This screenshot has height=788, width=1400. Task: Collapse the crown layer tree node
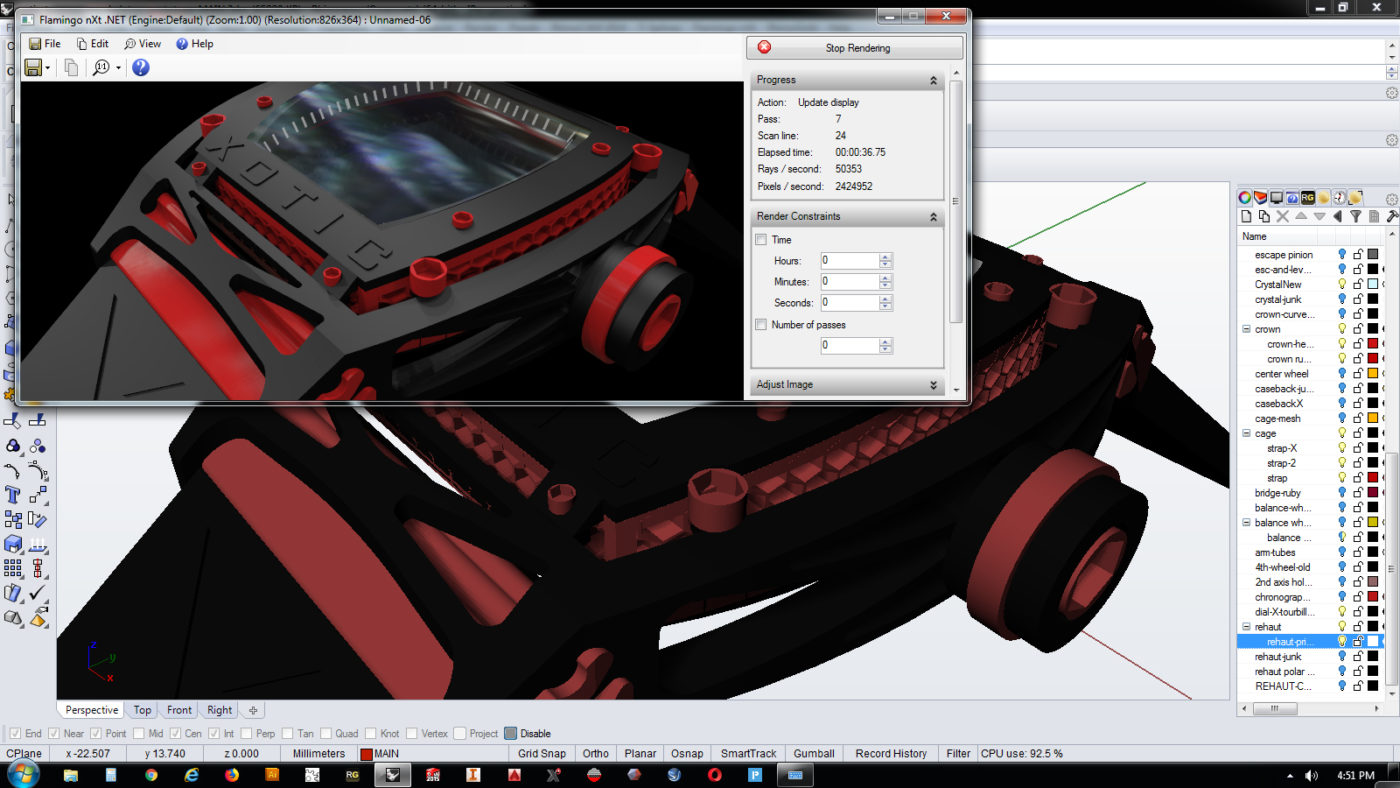(x=1246, y=329)
